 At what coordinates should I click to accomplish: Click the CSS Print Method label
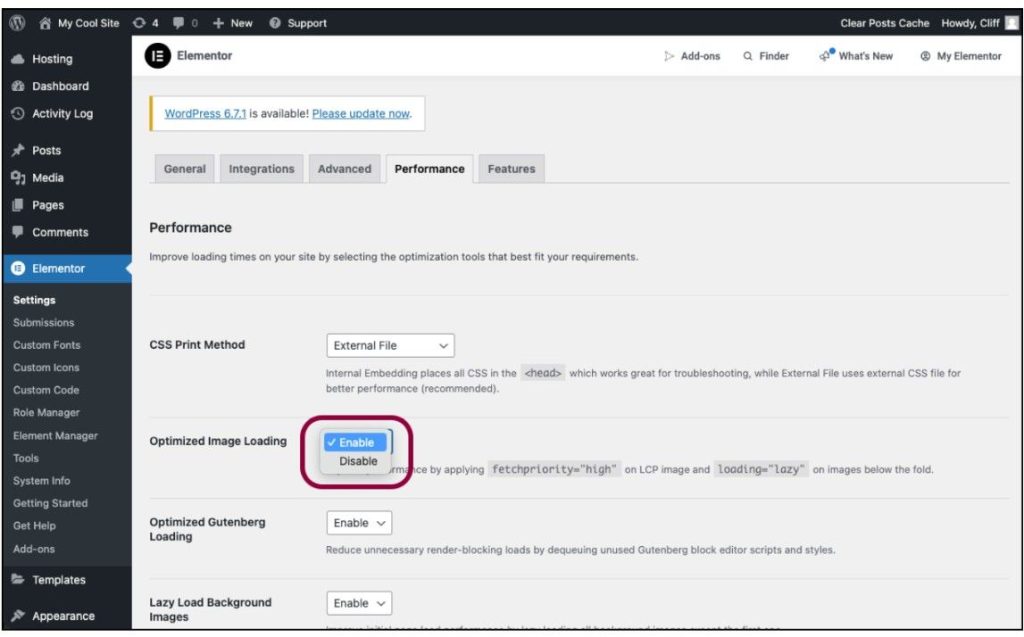(x=197, y=344)
